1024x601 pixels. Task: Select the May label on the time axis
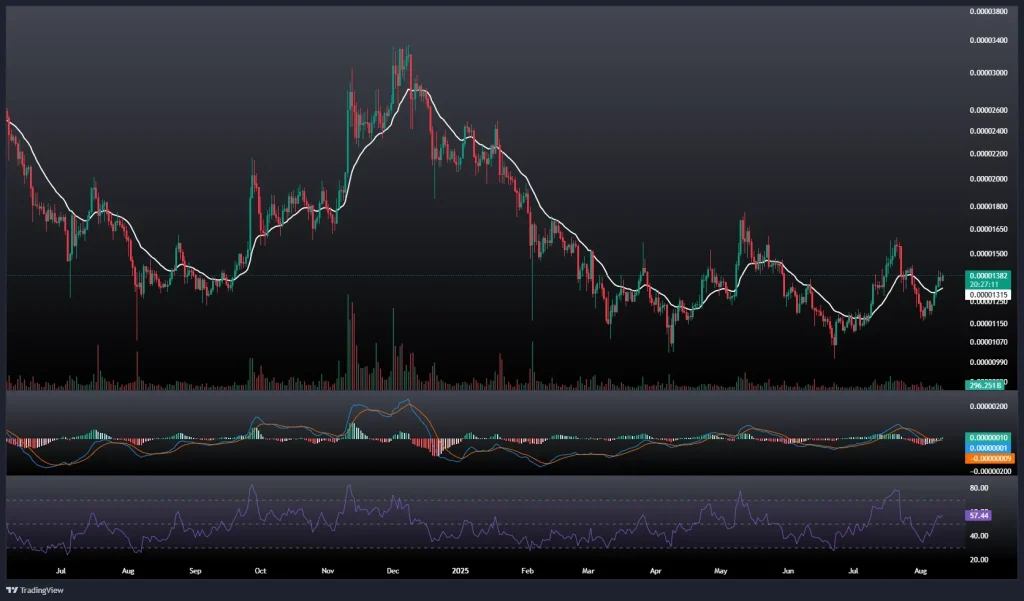point(721,571)
